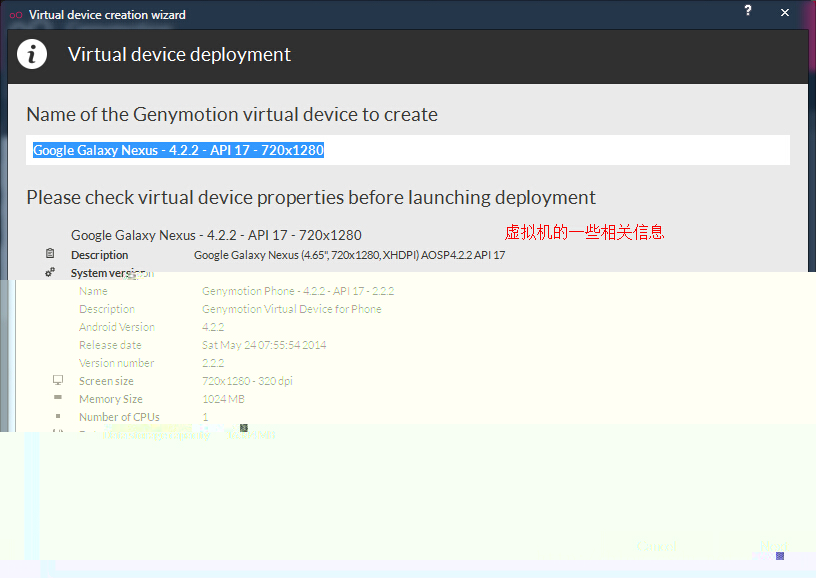Click 'Name of the Genymotion virtual device to create'

coord(232,114)
